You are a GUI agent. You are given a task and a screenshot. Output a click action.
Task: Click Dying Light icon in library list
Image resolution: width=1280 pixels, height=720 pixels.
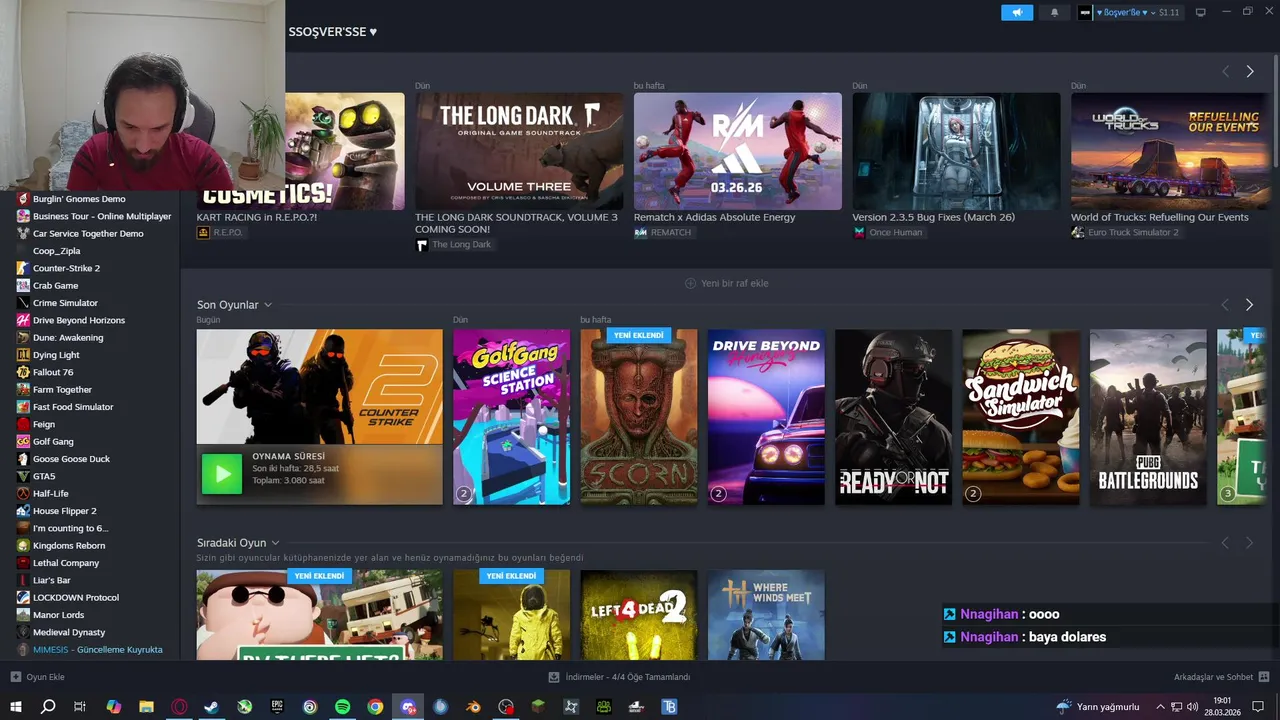click(x=23, y=355)
